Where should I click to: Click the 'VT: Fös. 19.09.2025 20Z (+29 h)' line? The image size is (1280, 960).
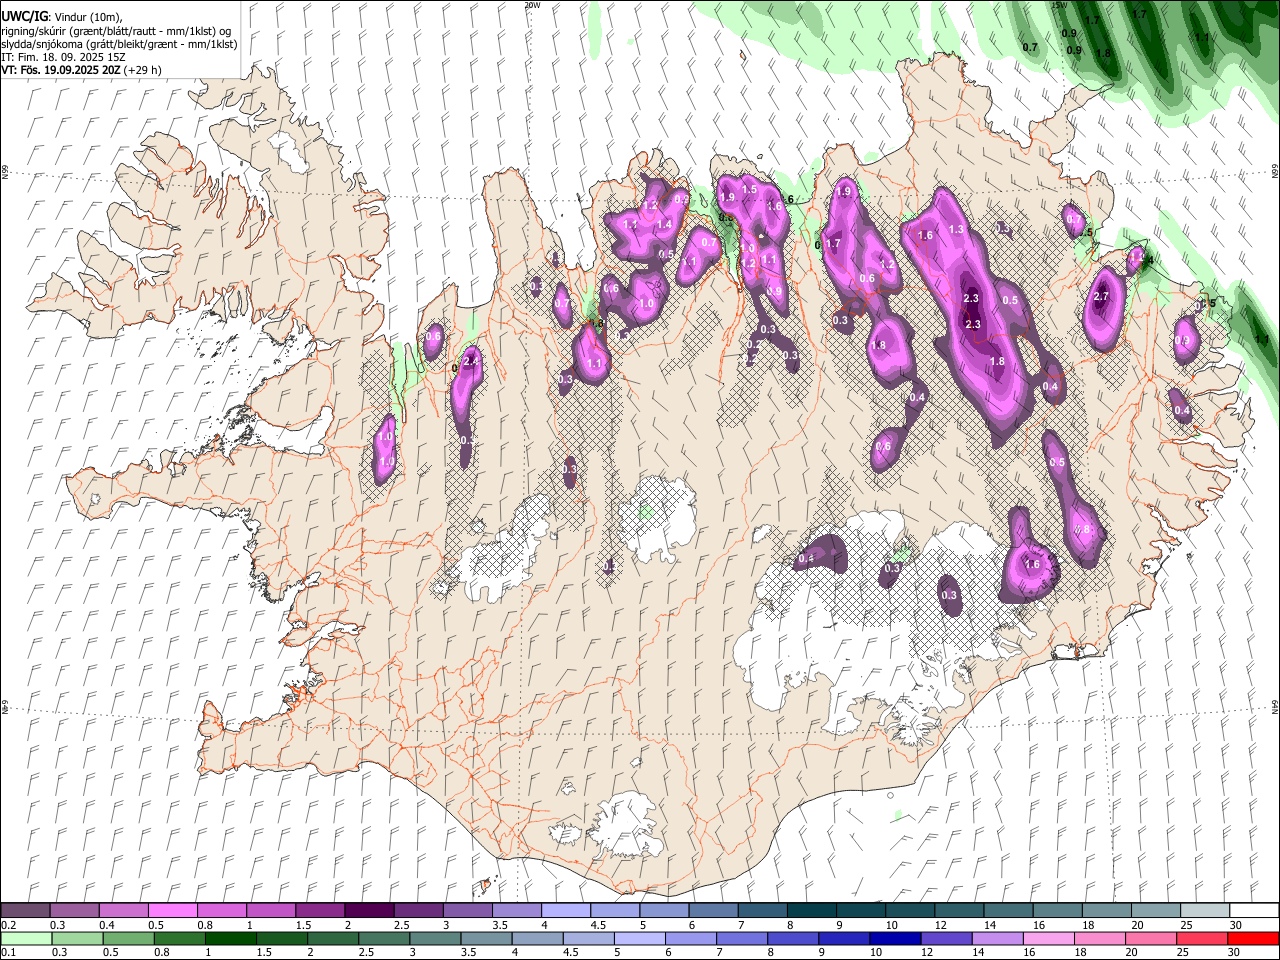(x=82, y=70)
